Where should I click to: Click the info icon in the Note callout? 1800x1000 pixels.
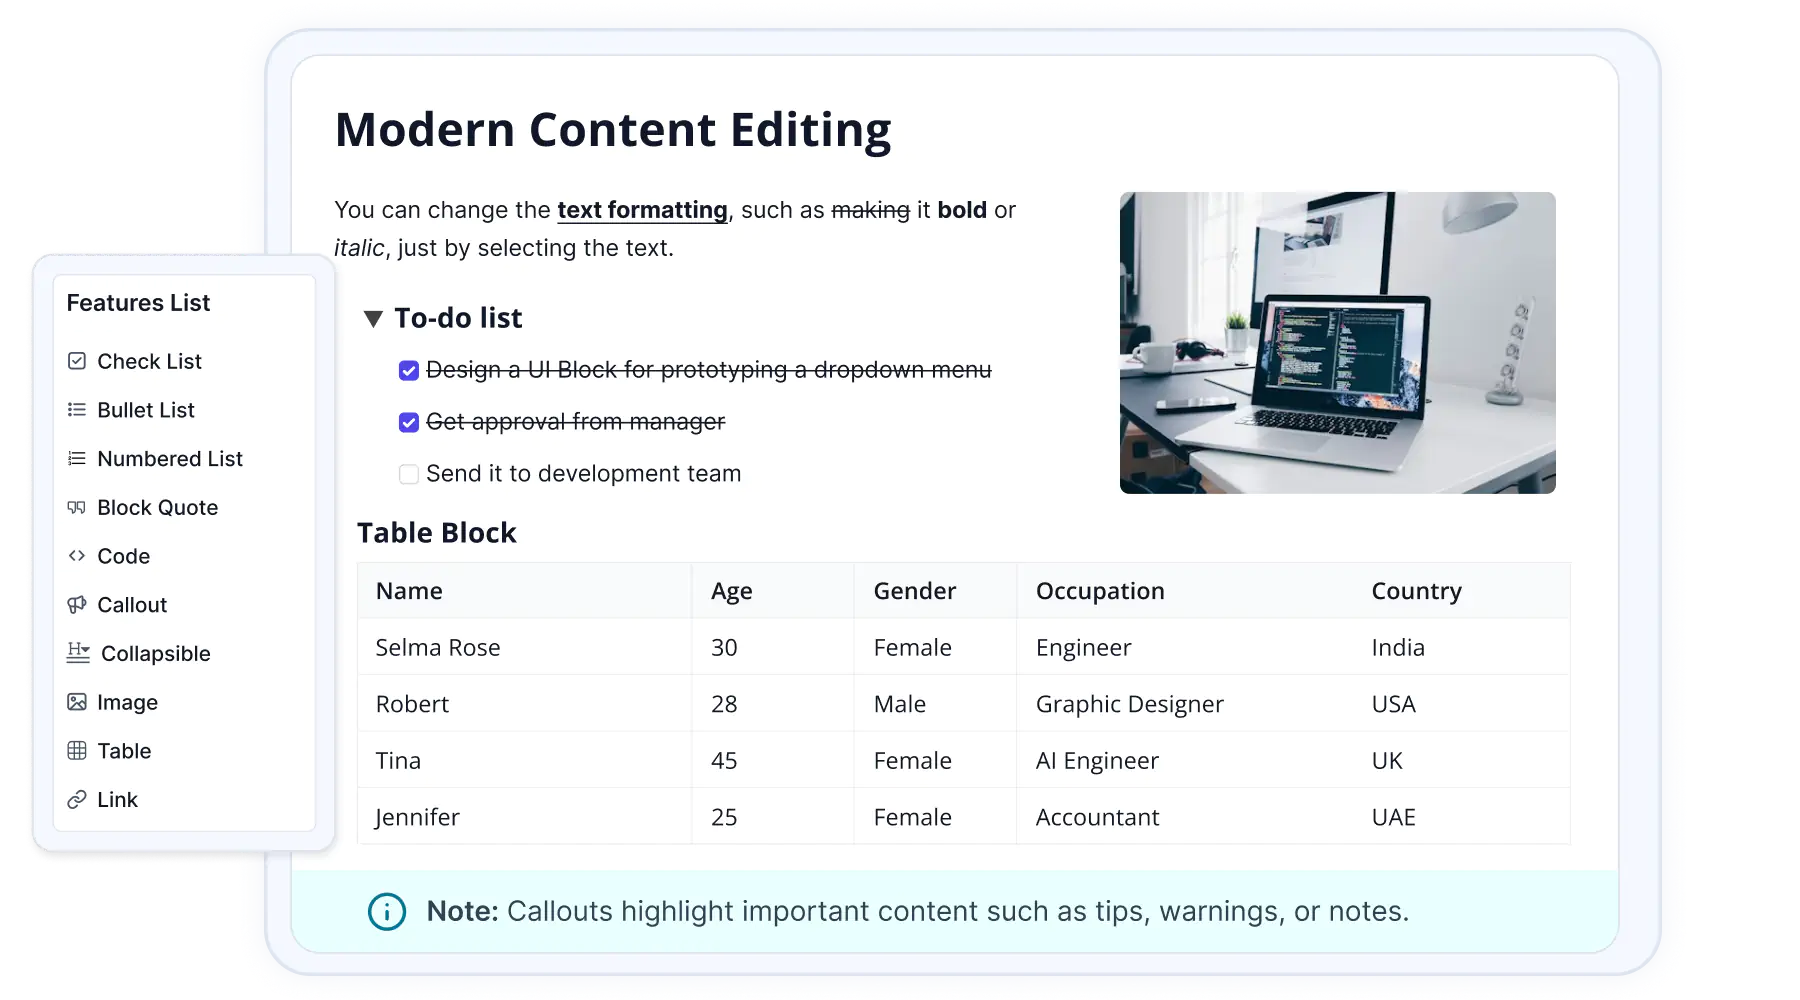tap(387, 912)
